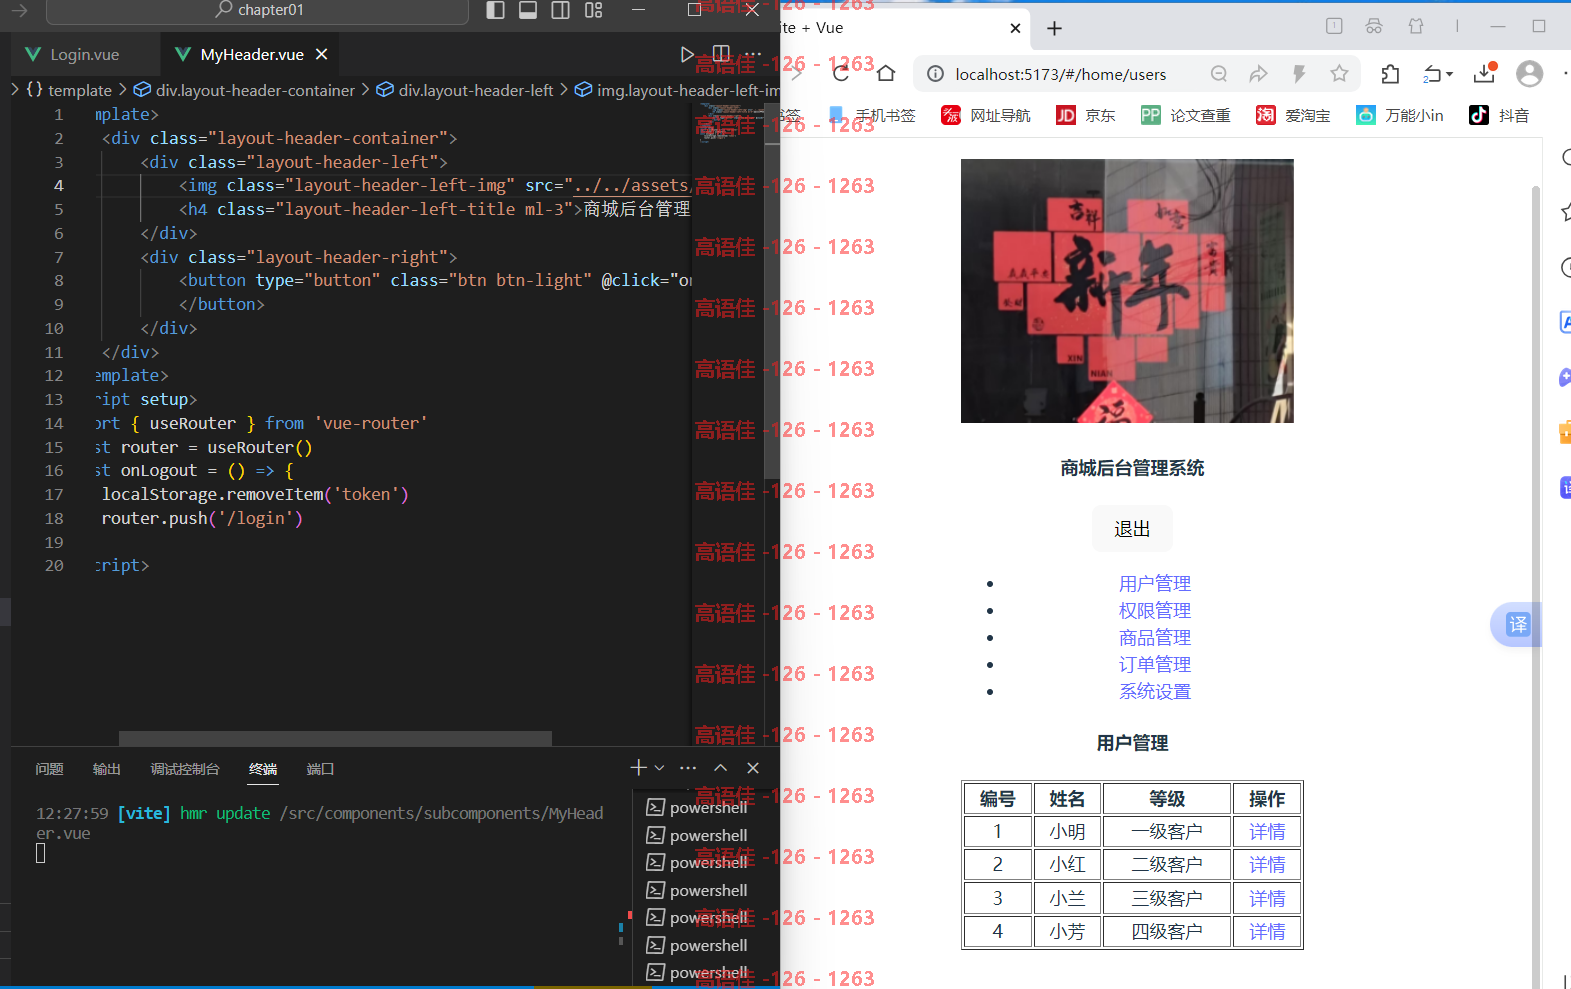
Task: Open the browser extensions puzzle icon
Action: 1390,73
